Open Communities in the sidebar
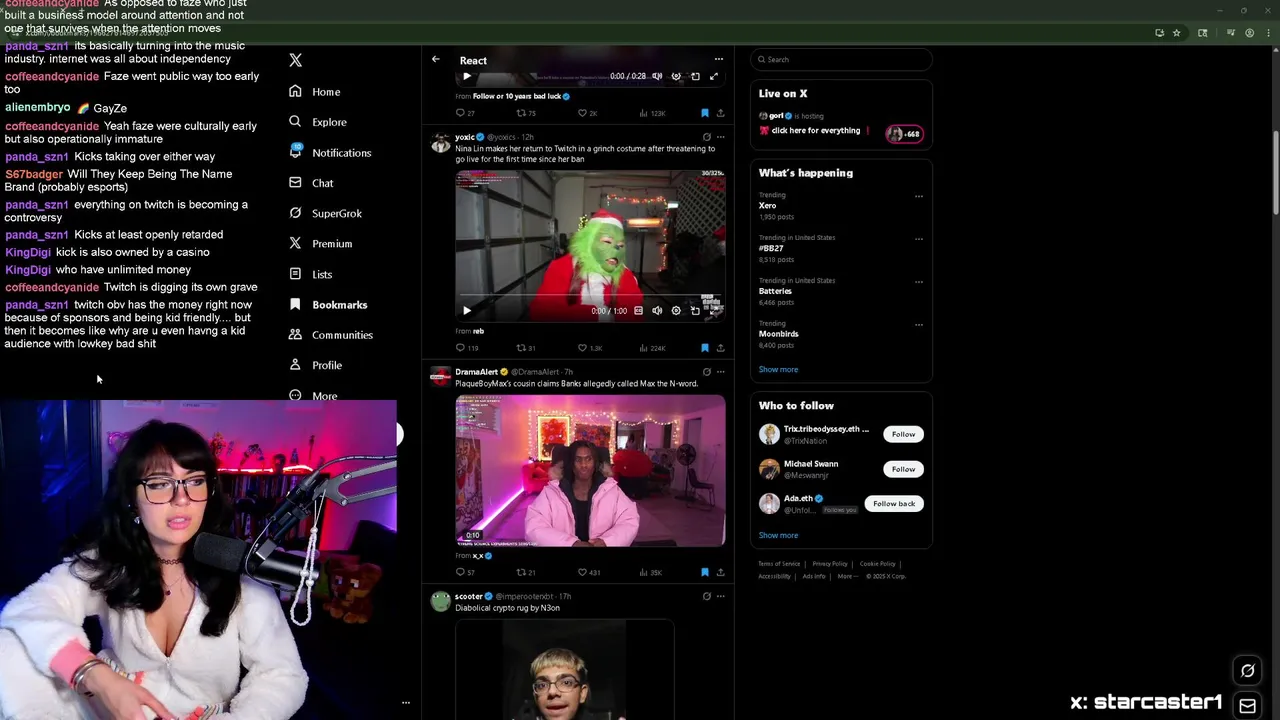 (330, 335)
